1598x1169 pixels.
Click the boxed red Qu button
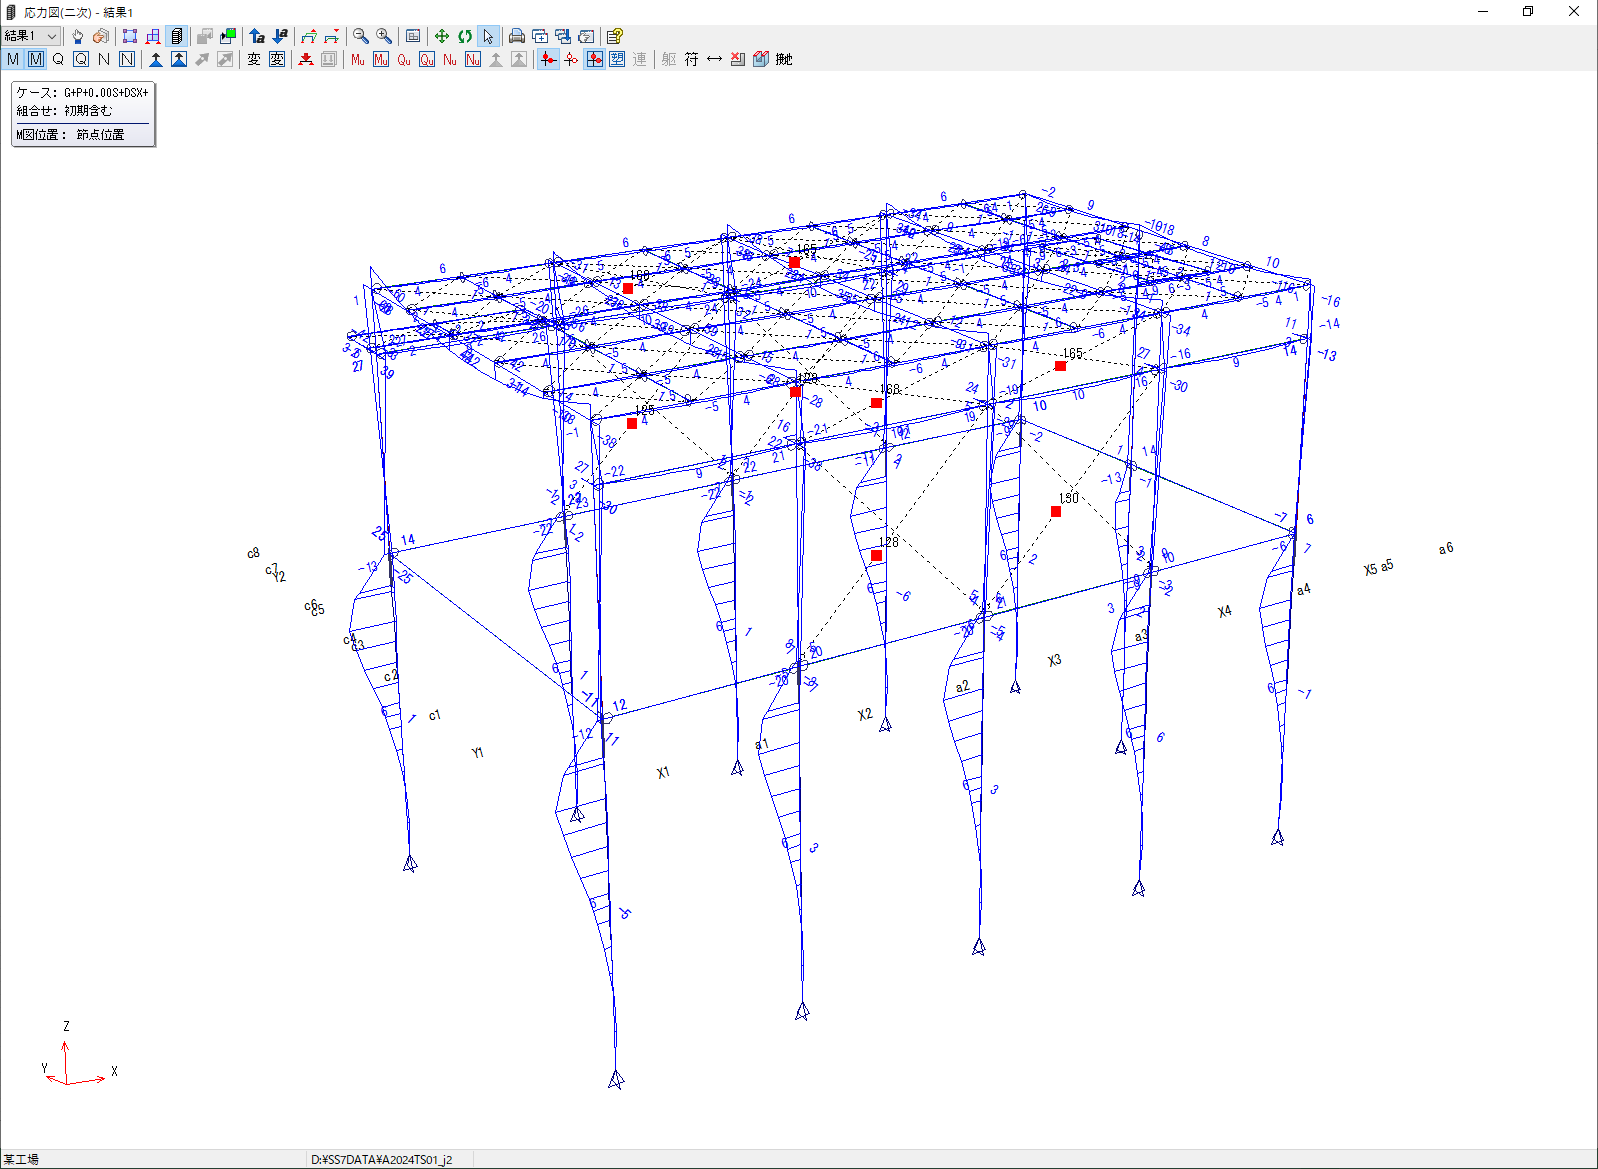(427, 59)
